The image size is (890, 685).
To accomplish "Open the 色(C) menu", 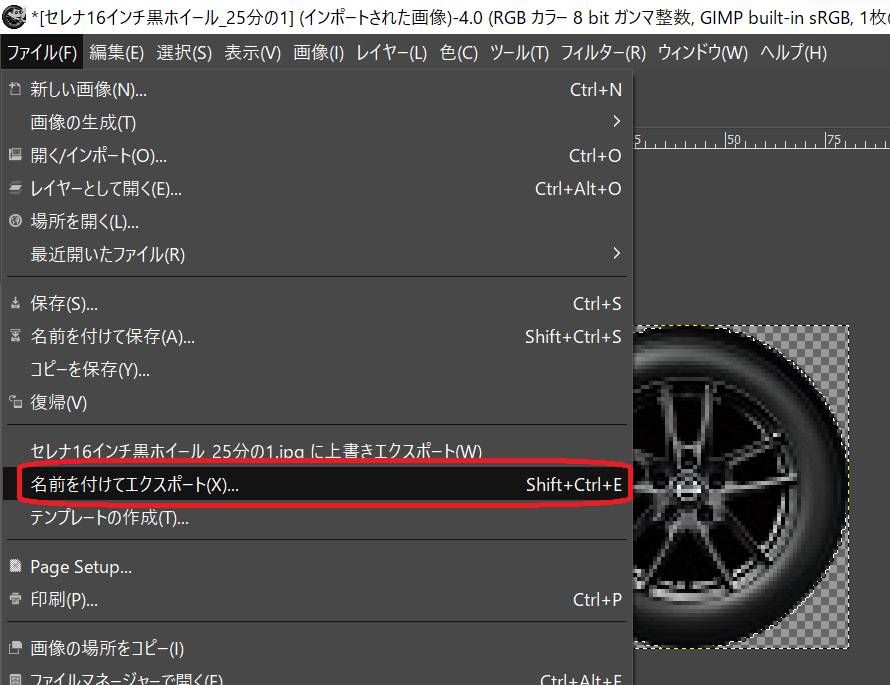I will pyautogui.click(x=458, y=52).
